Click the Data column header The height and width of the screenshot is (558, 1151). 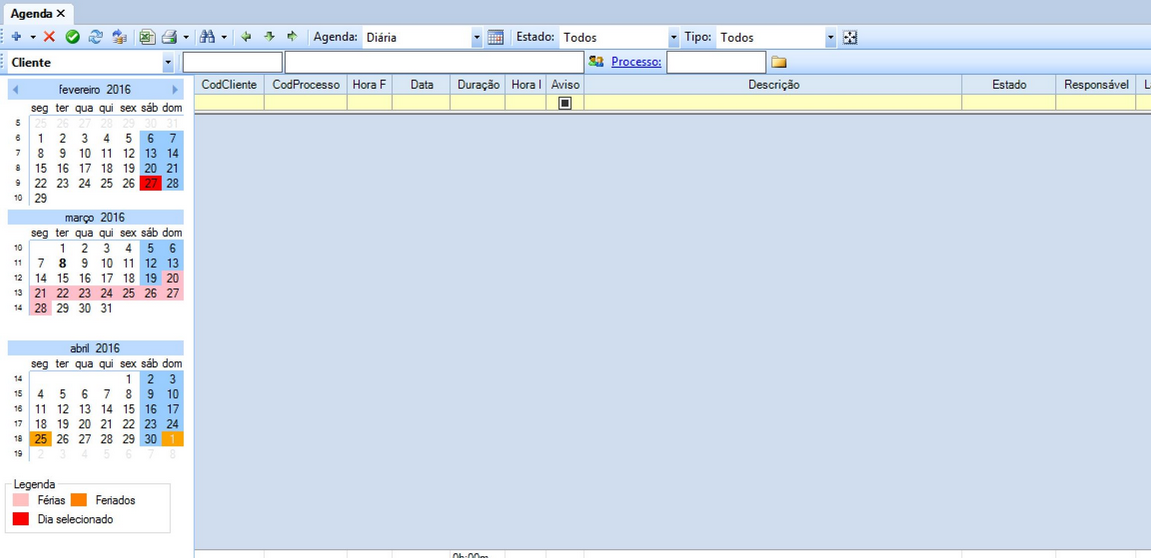pos(421,84)
